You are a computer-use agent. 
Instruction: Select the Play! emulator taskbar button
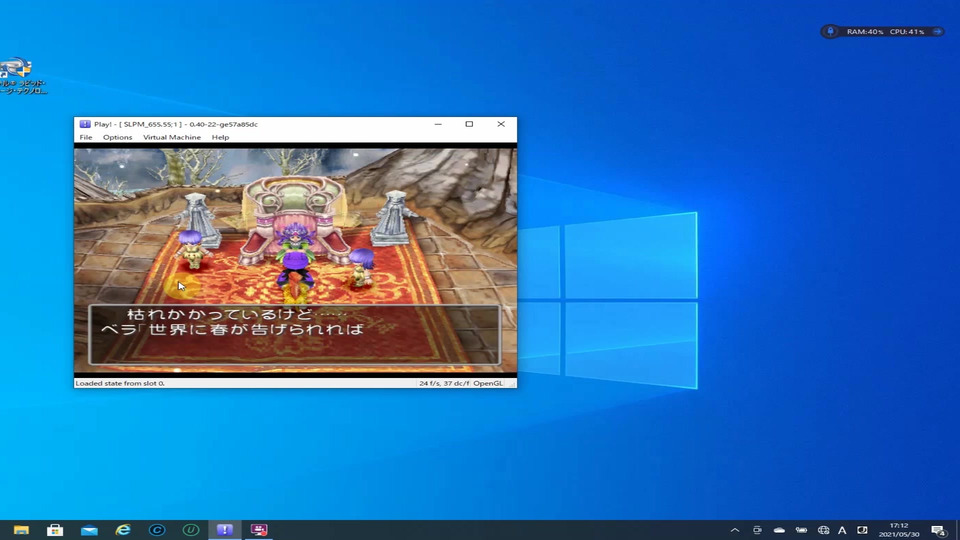[225, 530]
